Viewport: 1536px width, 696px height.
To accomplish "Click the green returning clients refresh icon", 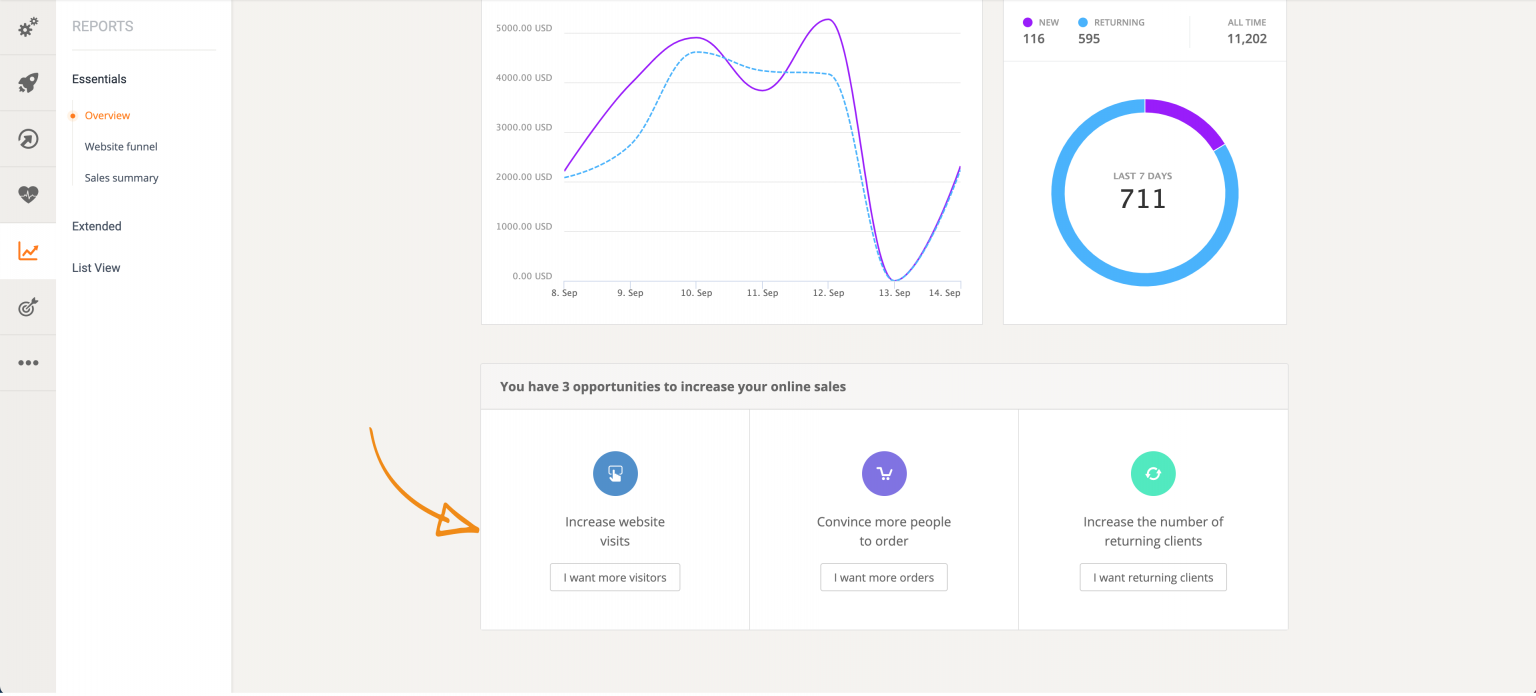I will tap(1152, 473).
